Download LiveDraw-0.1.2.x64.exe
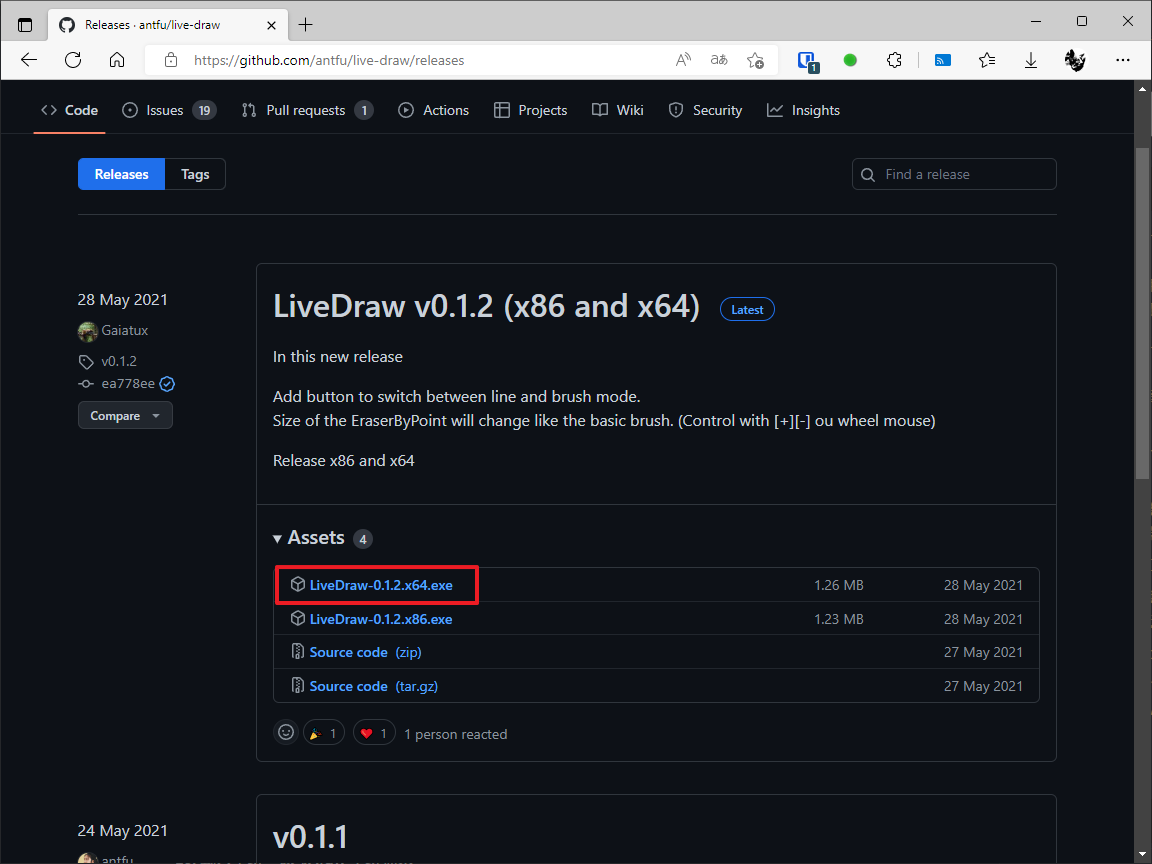The image size is (1152, 864). (x=381, y=585)
